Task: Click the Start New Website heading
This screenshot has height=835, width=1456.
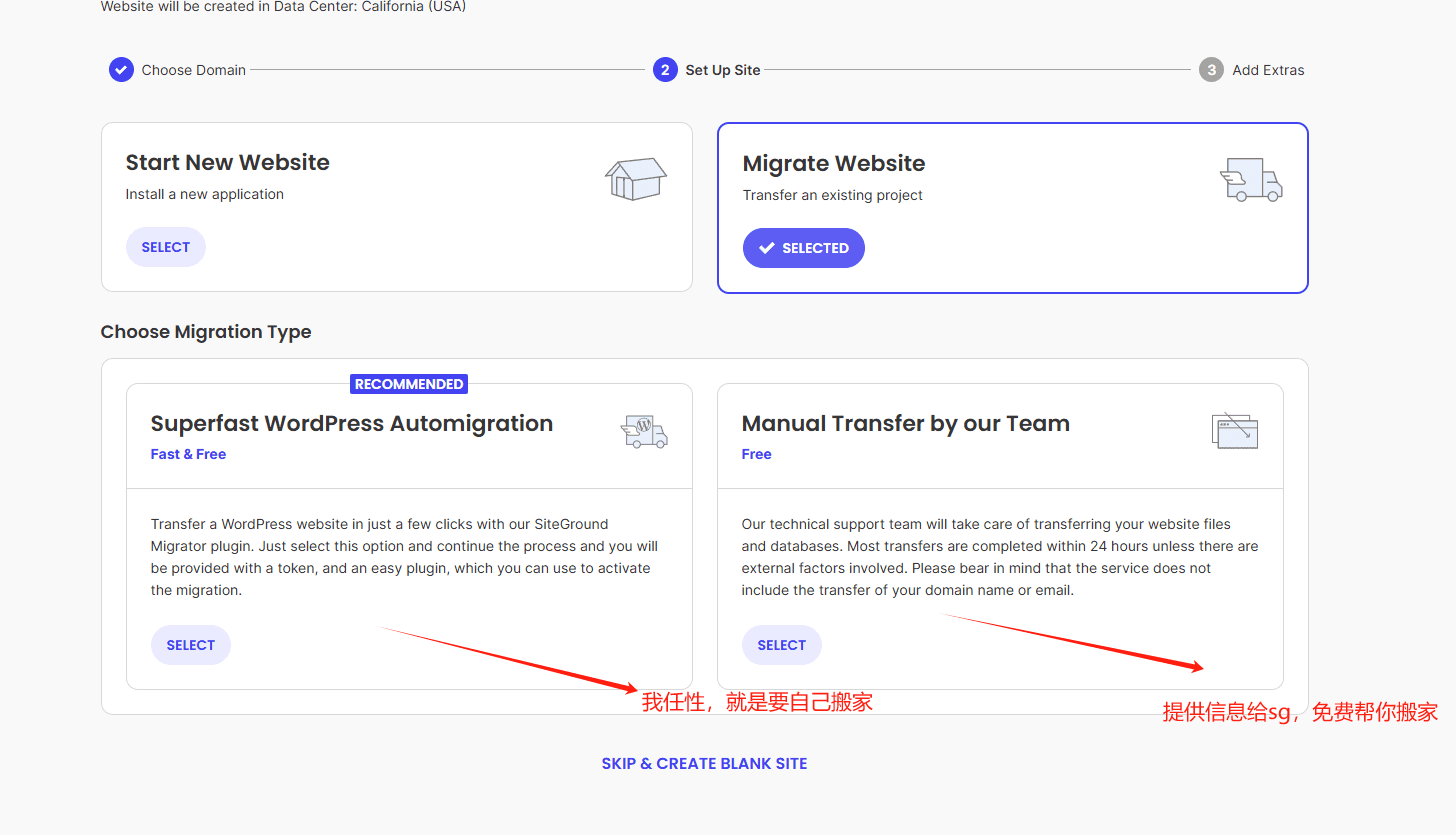Action: tap(227, 162)
